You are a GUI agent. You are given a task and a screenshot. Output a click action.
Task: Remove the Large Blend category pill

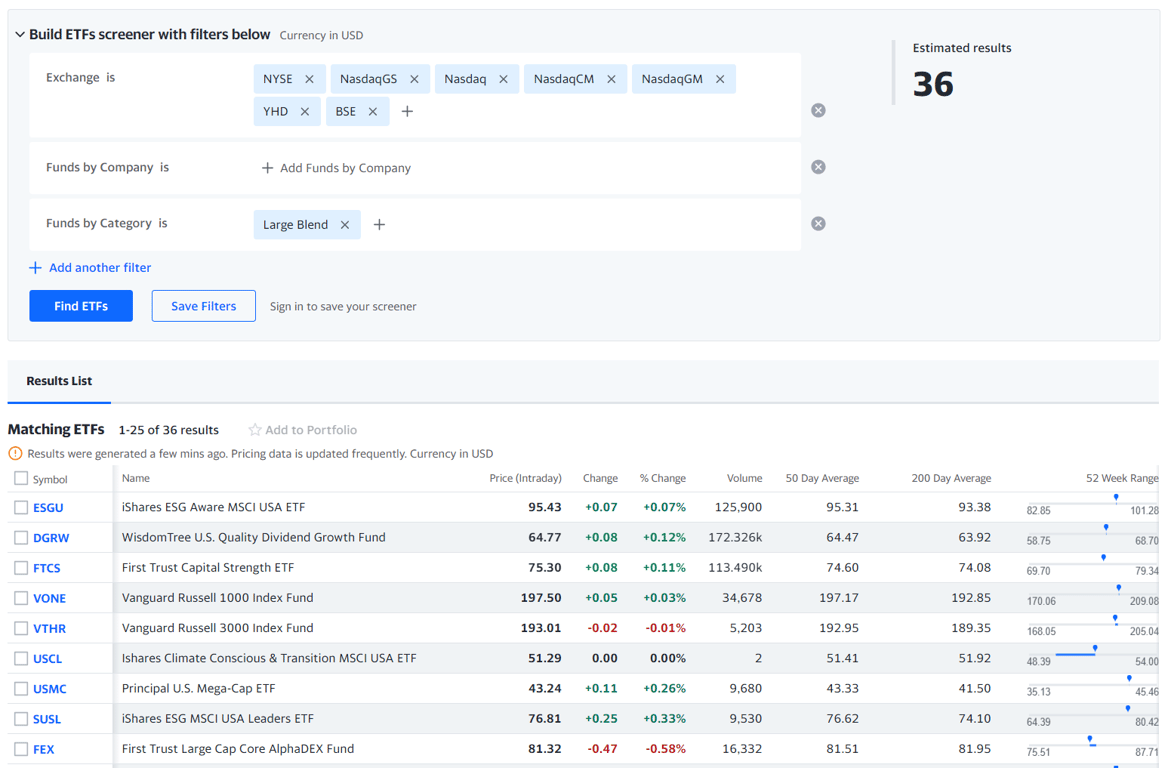tap(344, 224)
